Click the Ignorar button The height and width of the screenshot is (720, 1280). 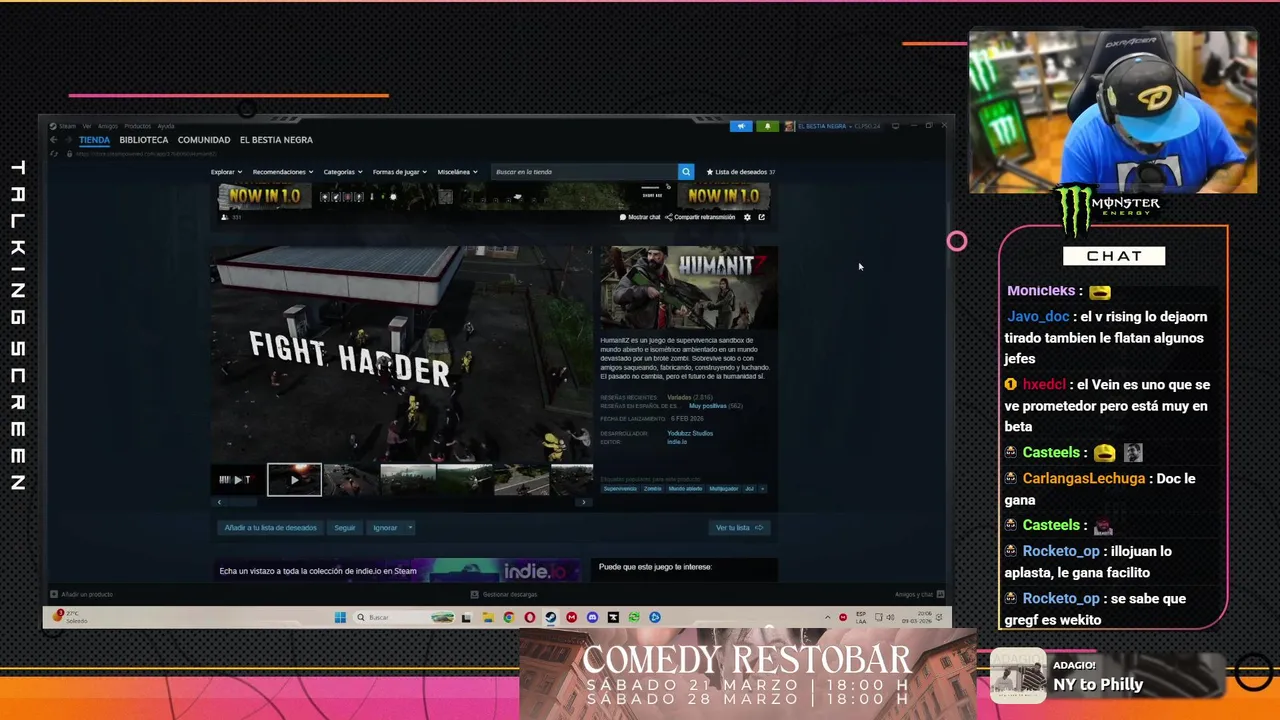385,528
